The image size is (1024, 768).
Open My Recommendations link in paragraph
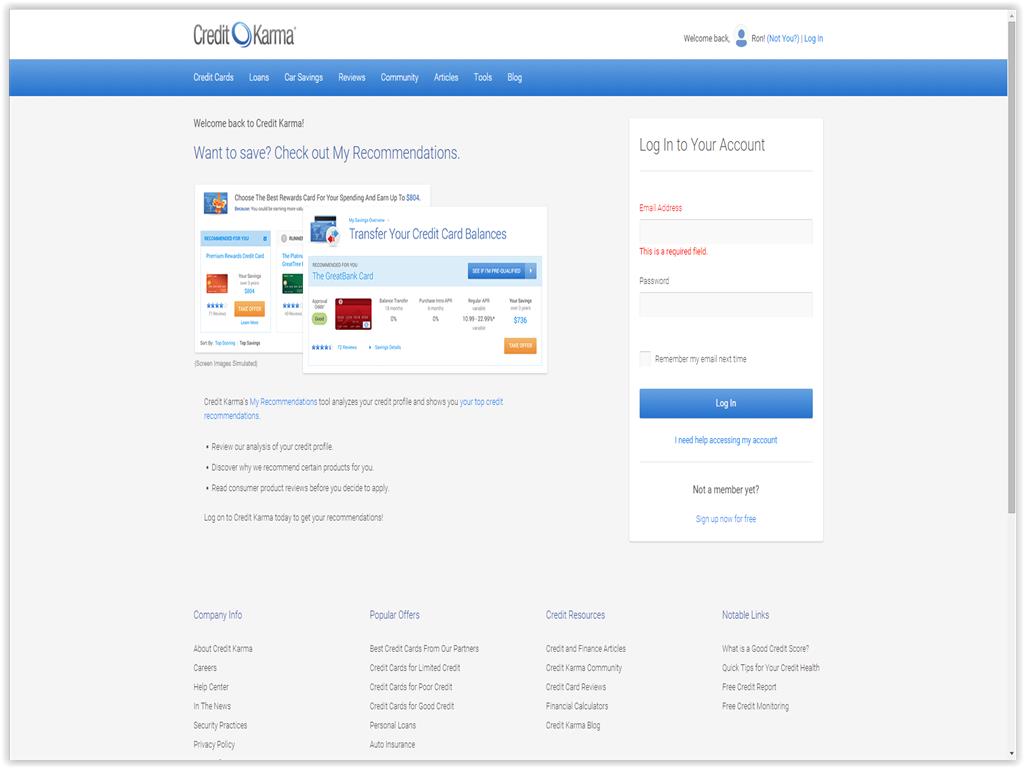coord(283,402)
